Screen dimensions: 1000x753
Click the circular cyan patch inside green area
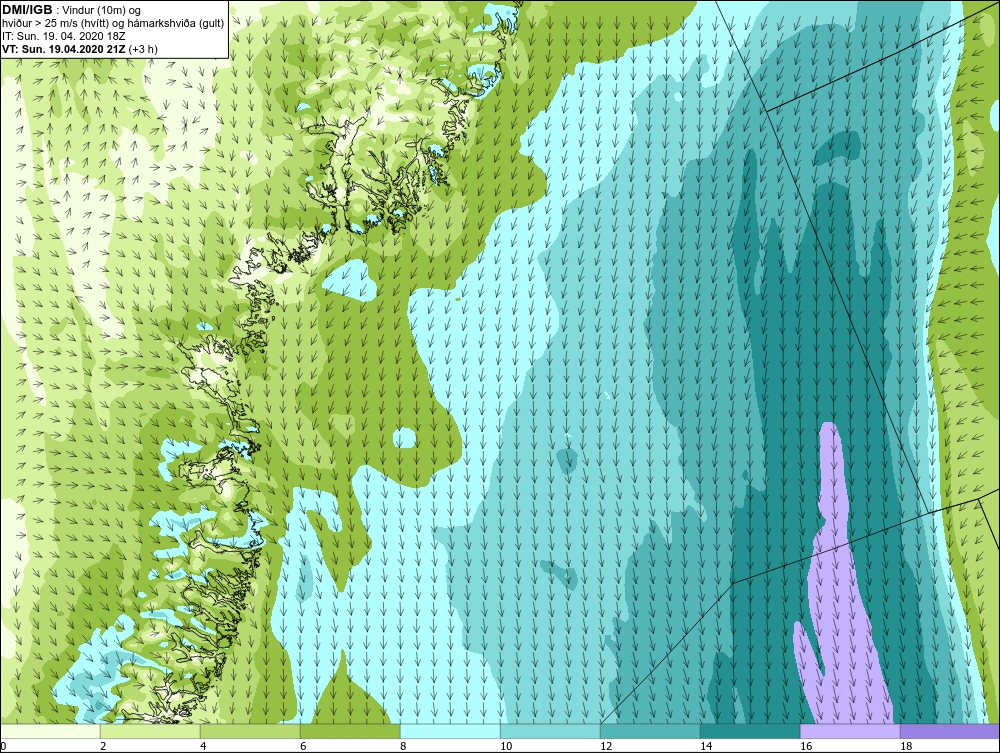pyautogui.click(x=404, y=438)
